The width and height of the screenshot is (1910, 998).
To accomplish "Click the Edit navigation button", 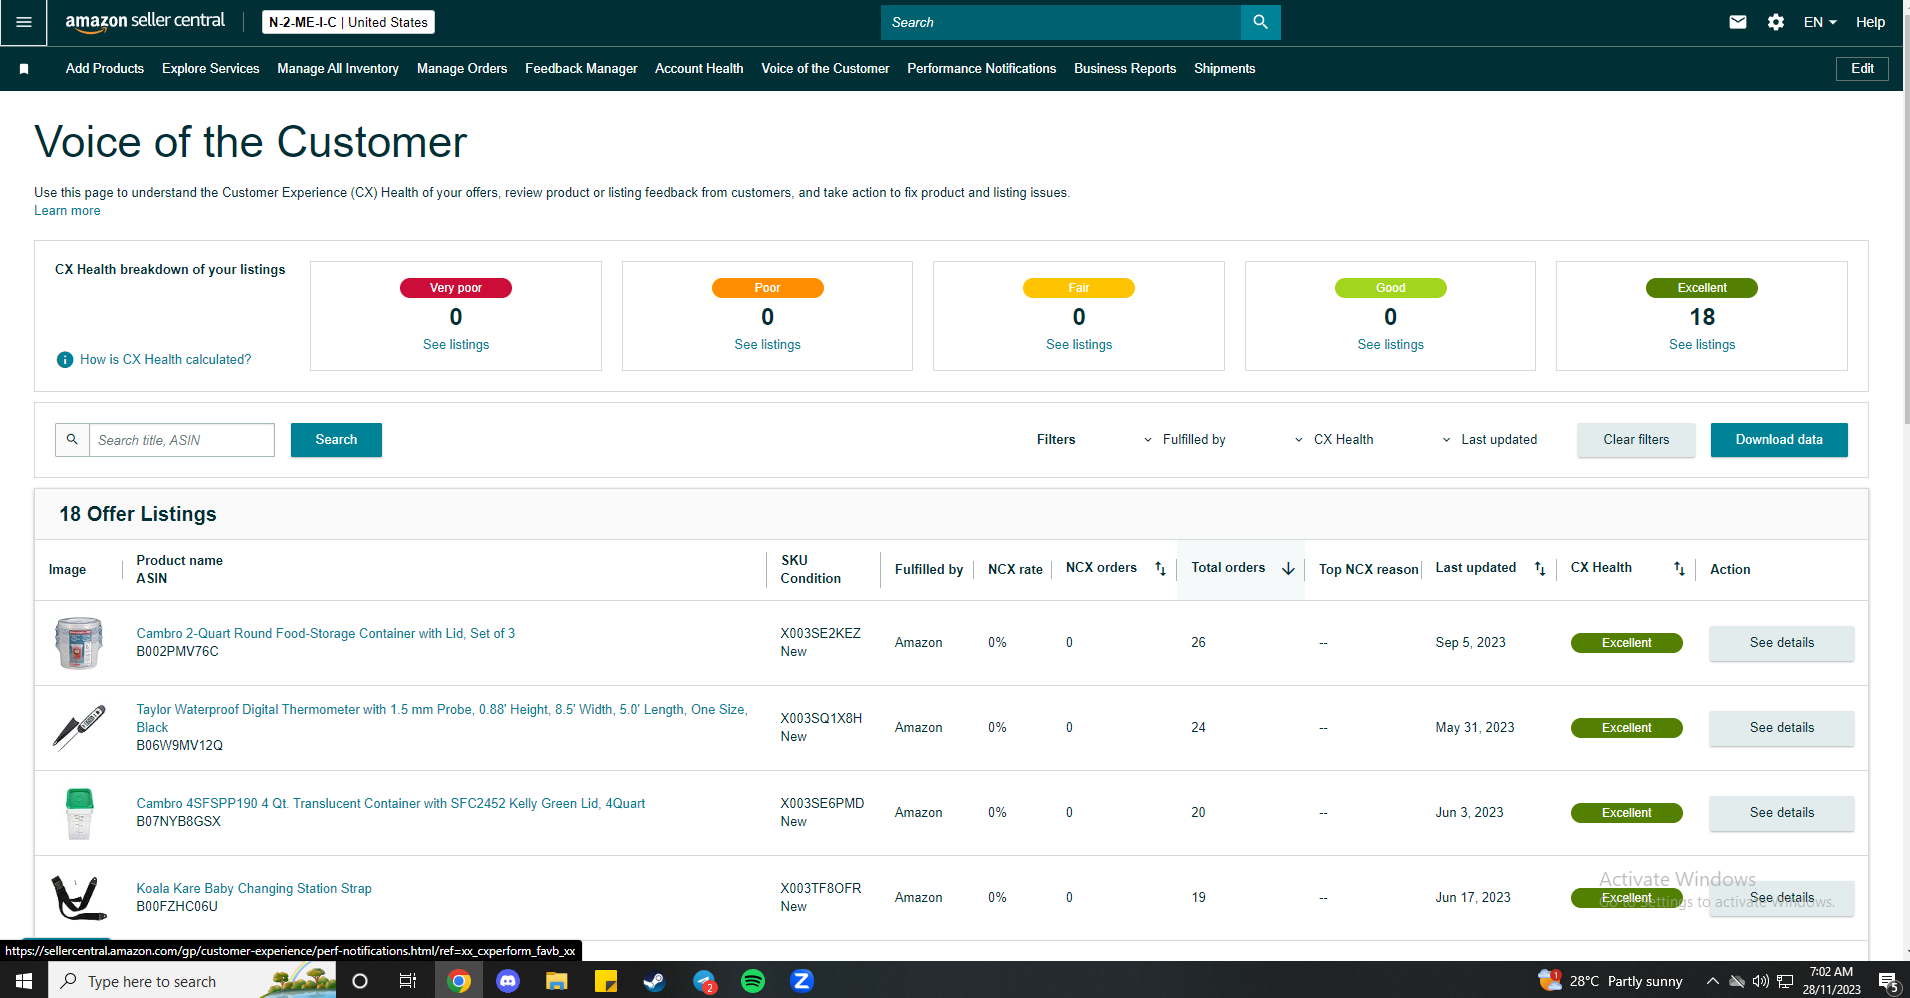I will click(x=1862, y=69).
